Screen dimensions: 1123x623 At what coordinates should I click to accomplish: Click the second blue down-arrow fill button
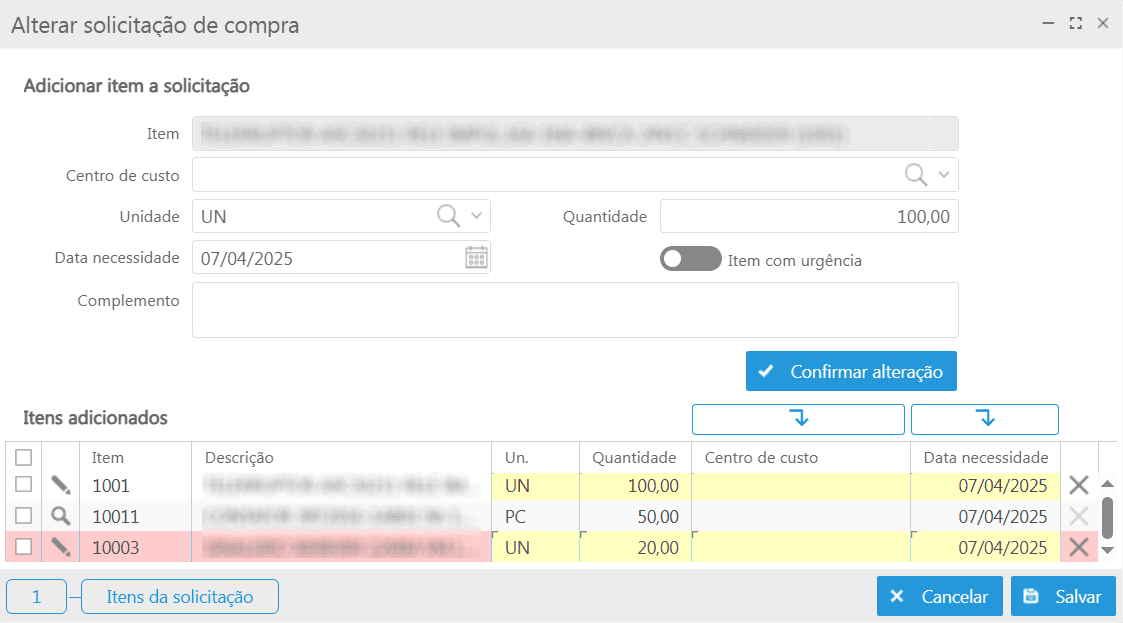(984, 419)
